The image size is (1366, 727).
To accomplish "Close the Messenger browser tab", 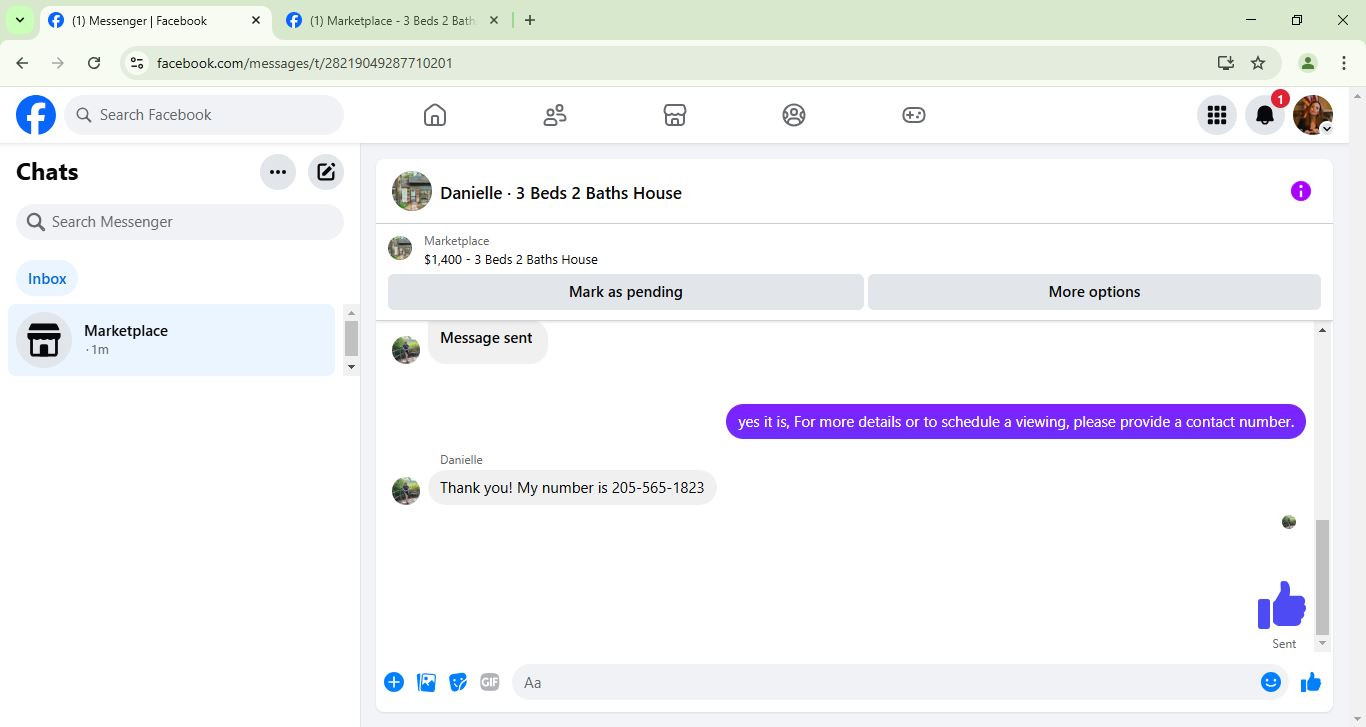I will coord(256,20).
